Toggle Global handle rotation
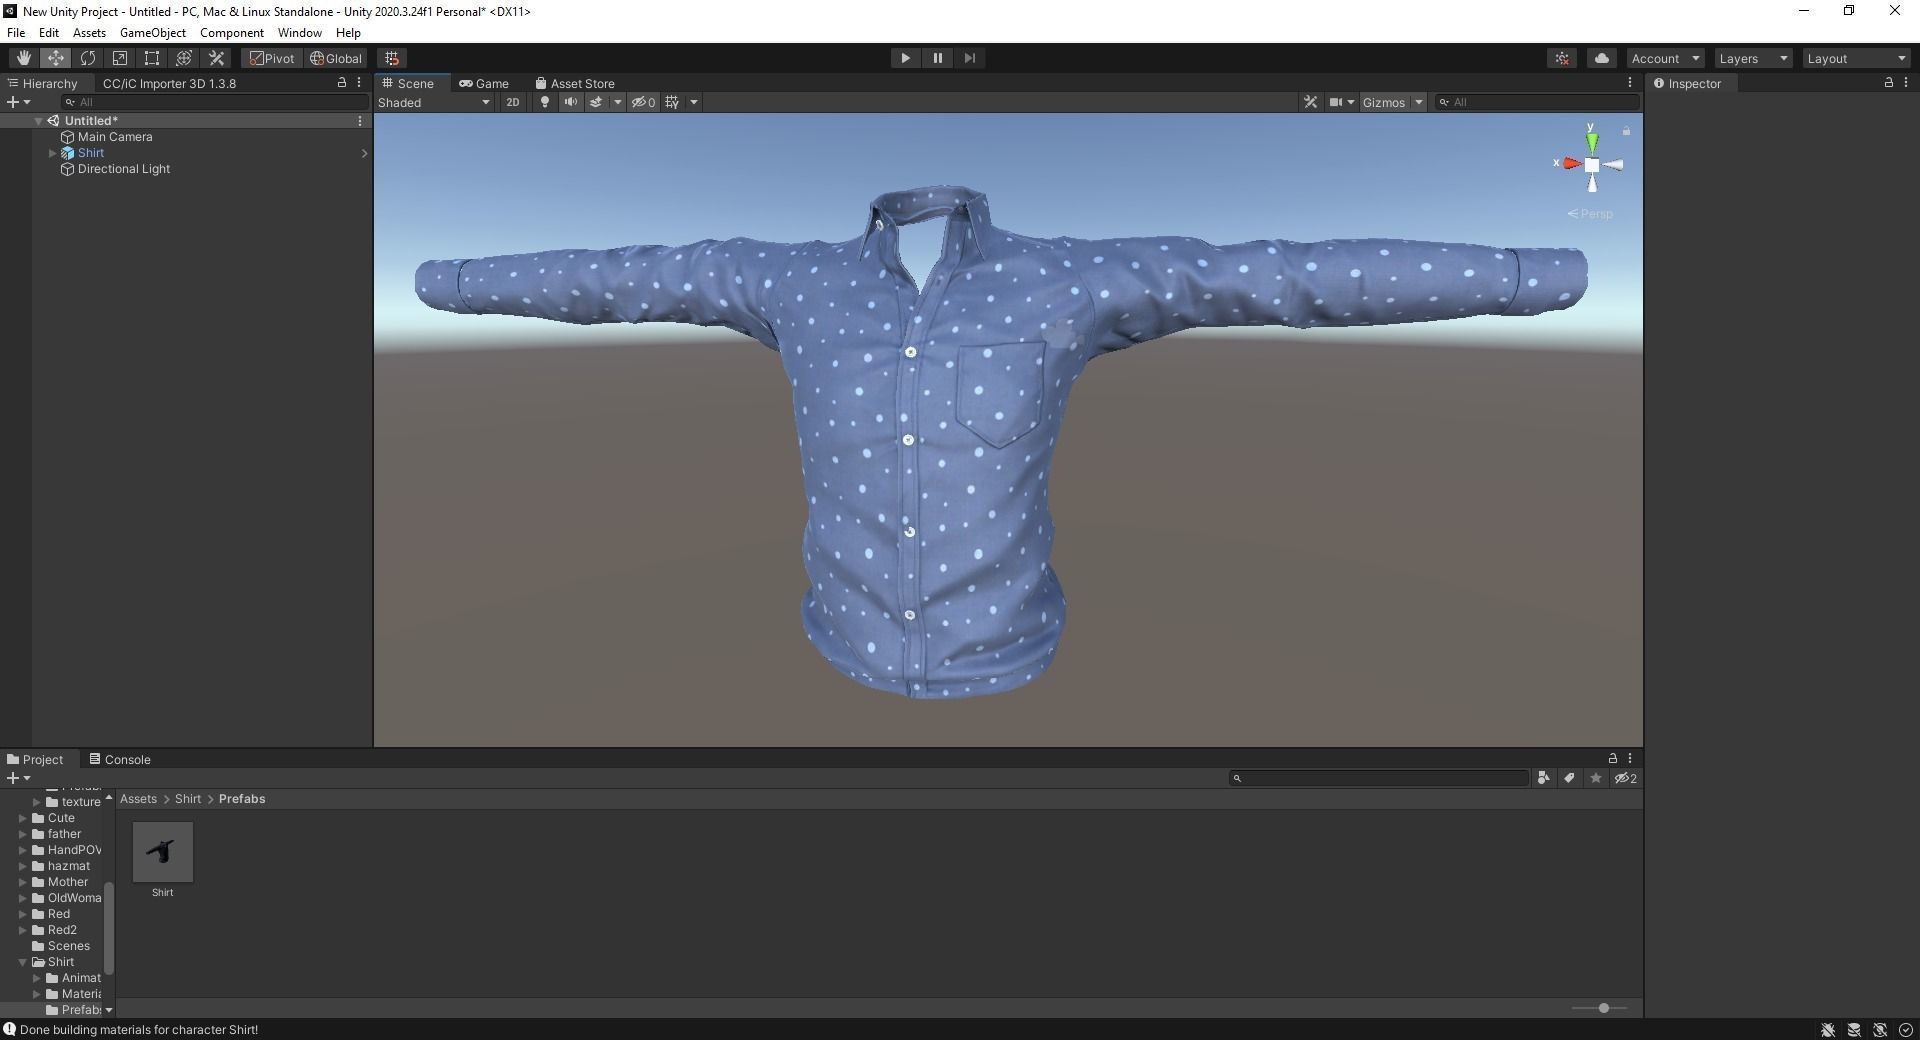 click(336, 58)
